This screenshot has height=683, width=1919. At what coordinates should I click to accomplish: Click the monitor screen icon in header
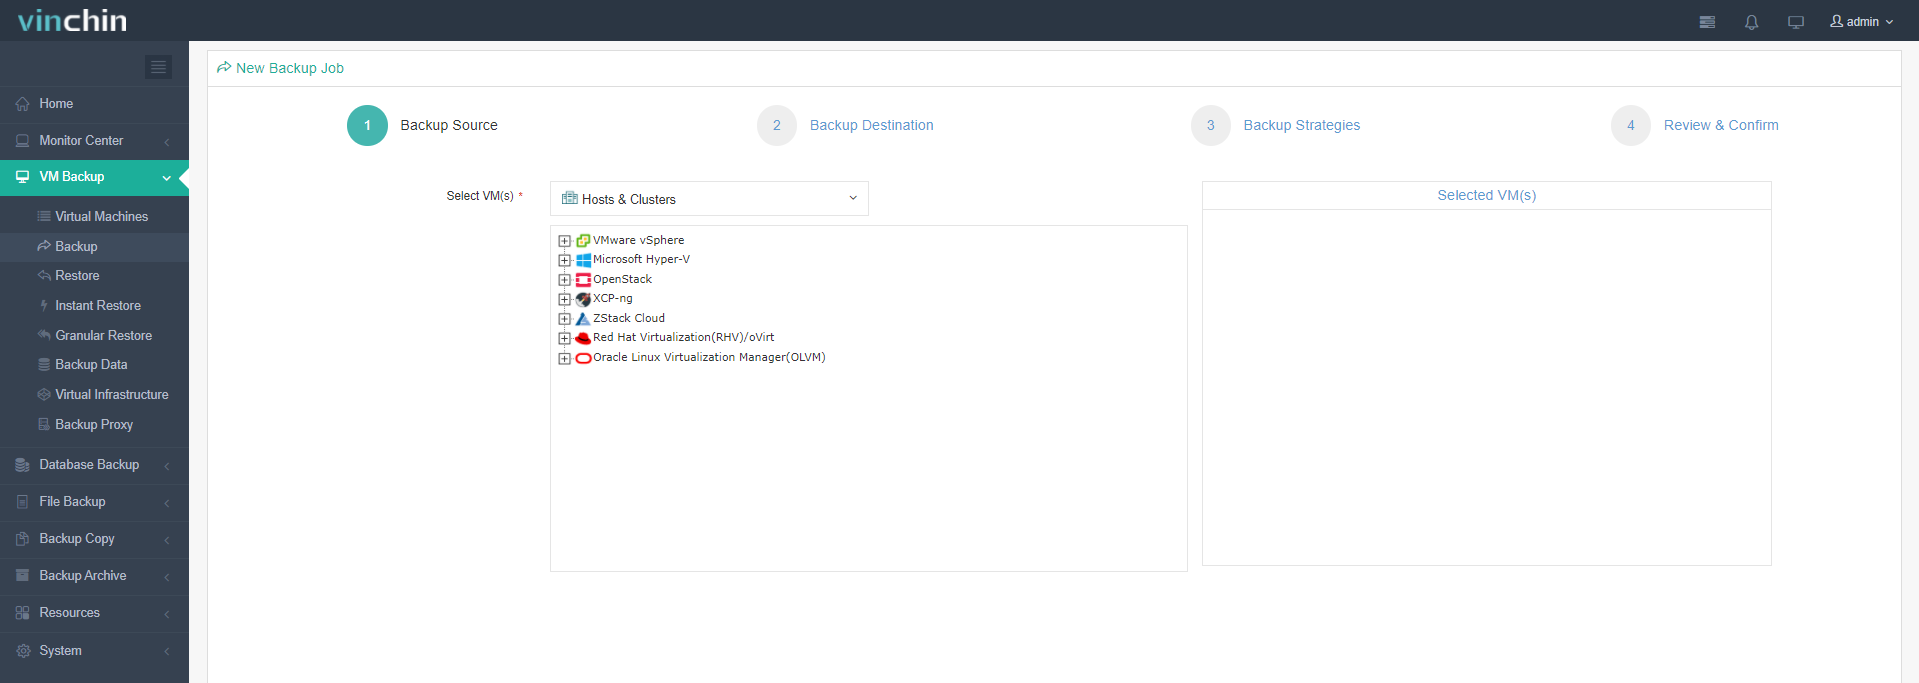point(1796,22)
